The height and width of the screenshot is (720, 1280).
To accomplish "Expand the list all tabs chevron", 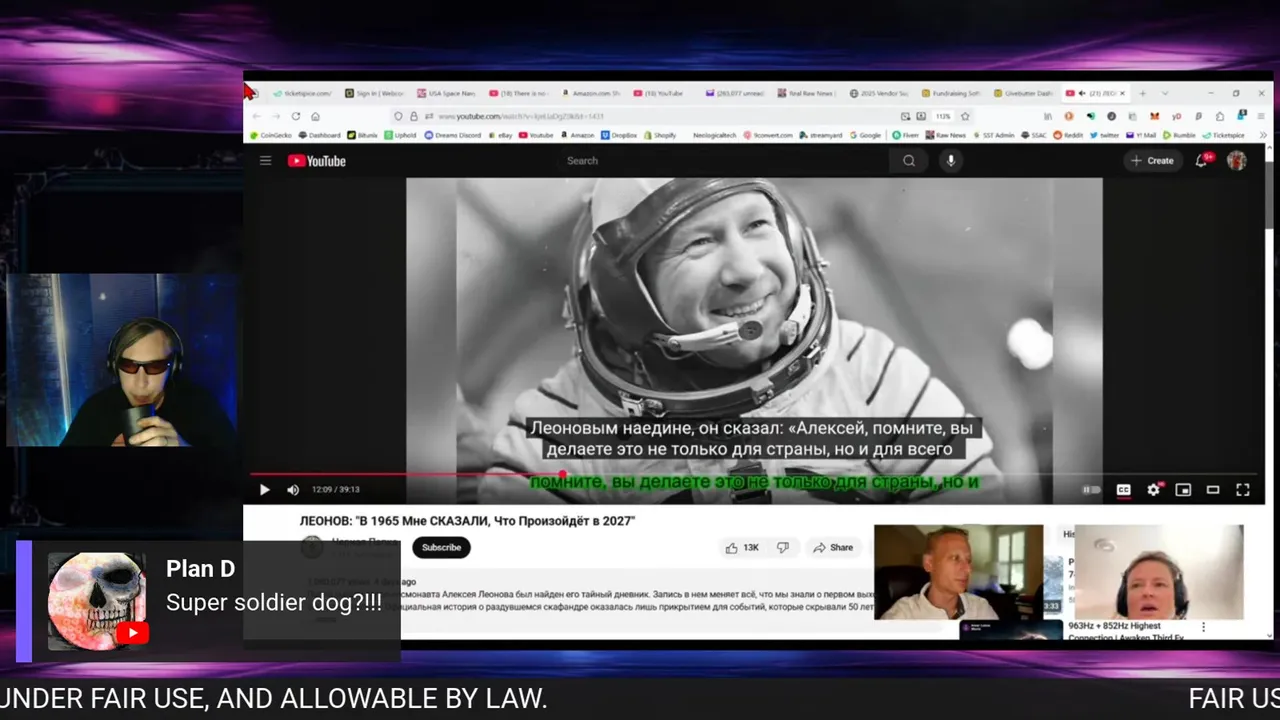I will click(1165, 93).
